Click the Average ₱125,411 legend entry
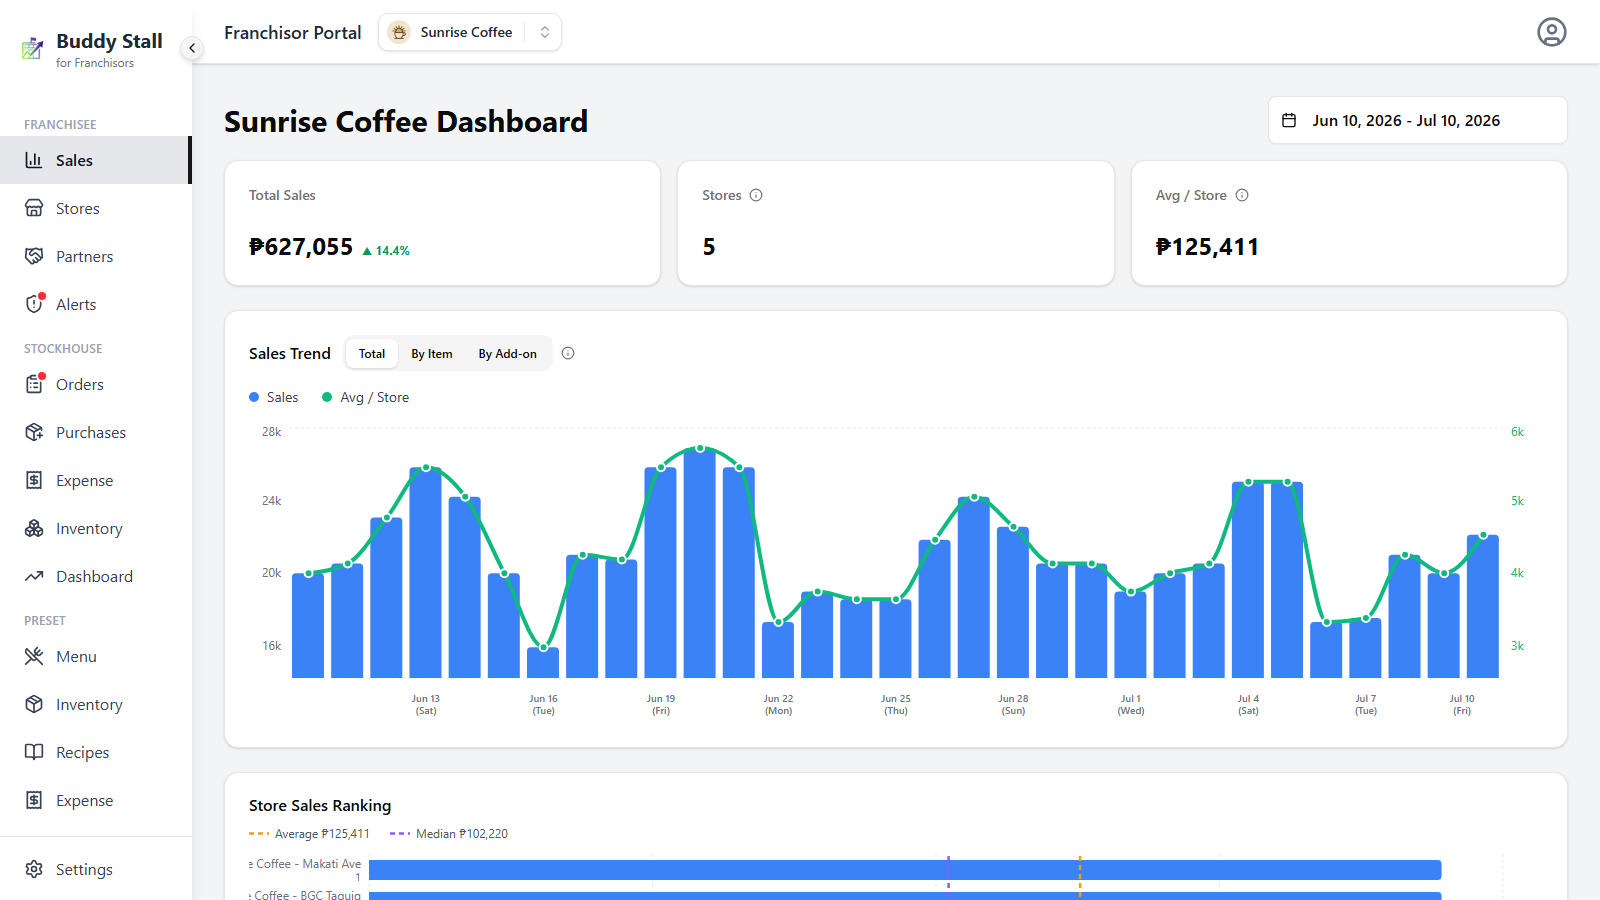 tap(309, 833)
